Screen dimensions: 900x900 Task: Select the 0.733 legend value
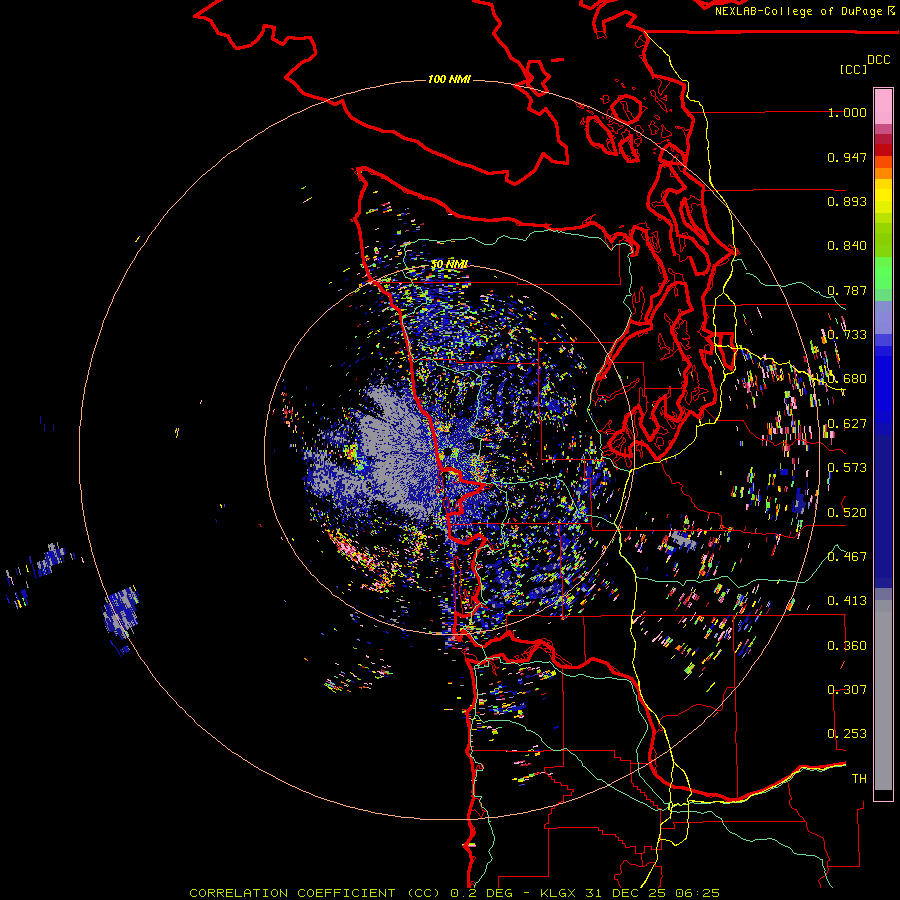coord(847,335)
